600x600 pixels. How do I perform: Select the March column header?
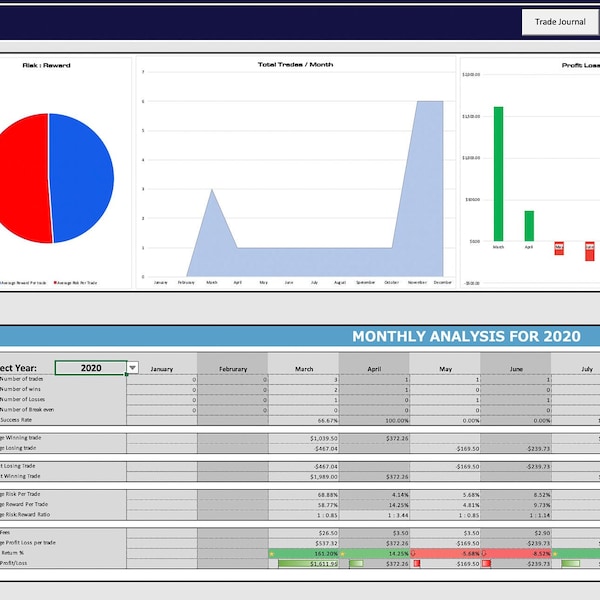click(304, 369)
